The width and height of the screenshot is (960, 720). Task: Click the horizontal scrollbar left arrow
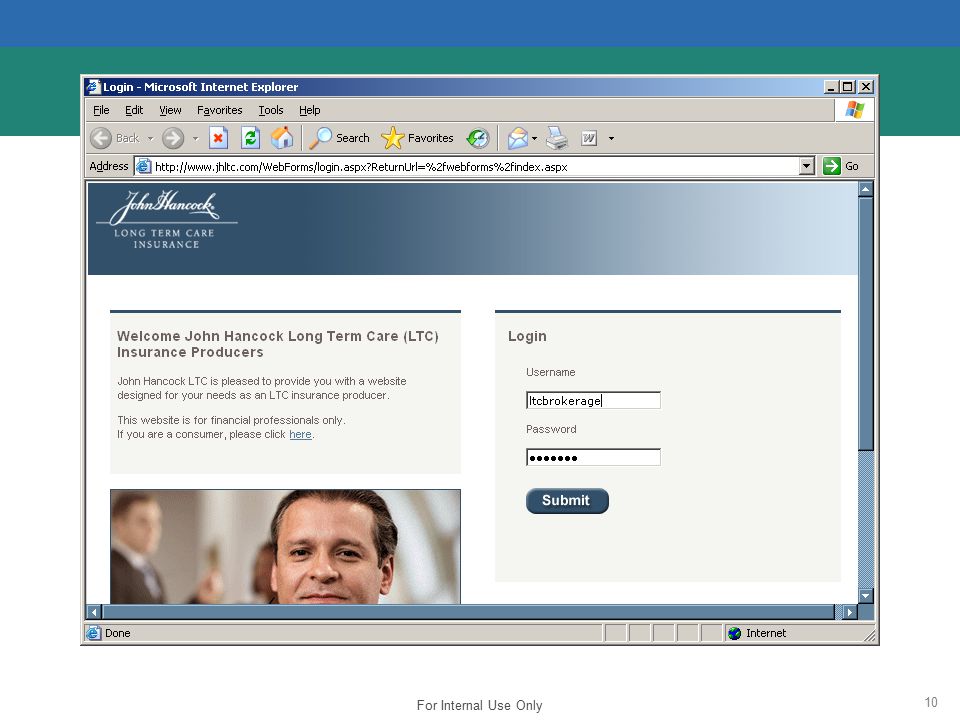tap(94, 612)
